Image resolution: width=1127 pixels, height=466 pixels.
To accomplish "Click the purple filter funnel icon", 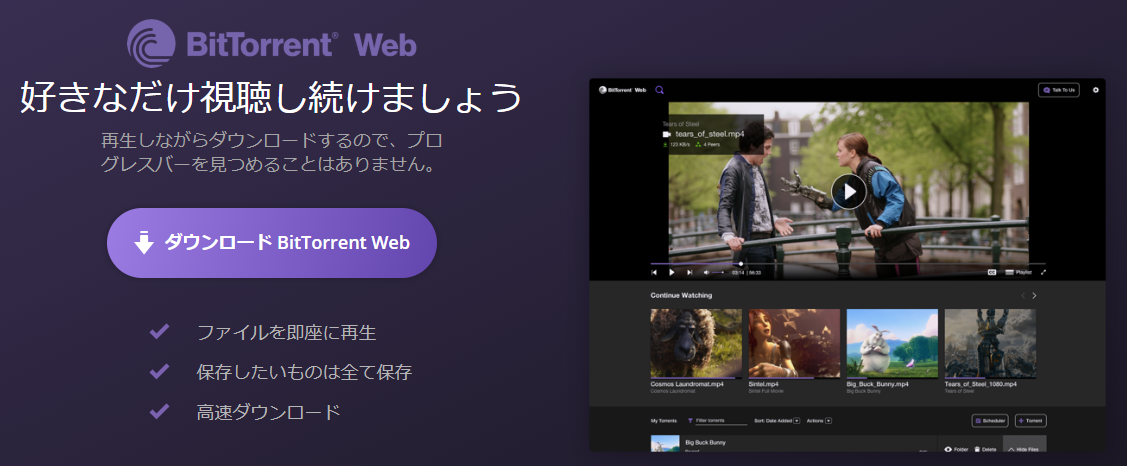I will (x=690, y=421).
